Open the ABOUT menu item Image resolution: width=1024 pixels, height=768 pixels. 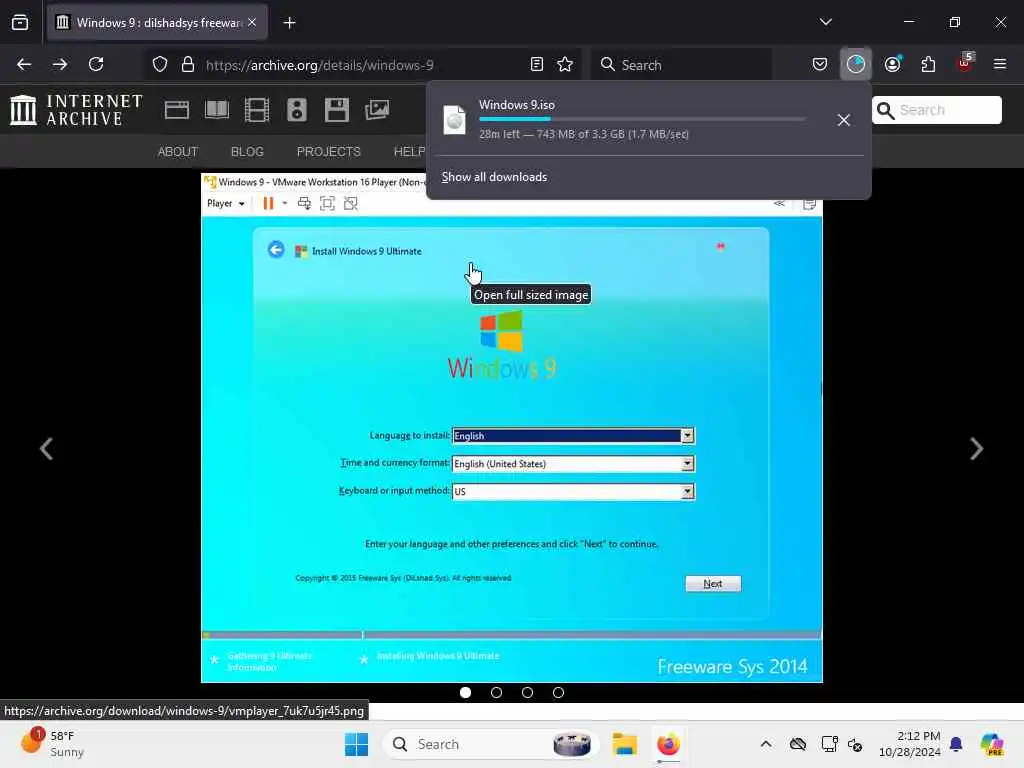pyautogui.click(x=178, y=152)
